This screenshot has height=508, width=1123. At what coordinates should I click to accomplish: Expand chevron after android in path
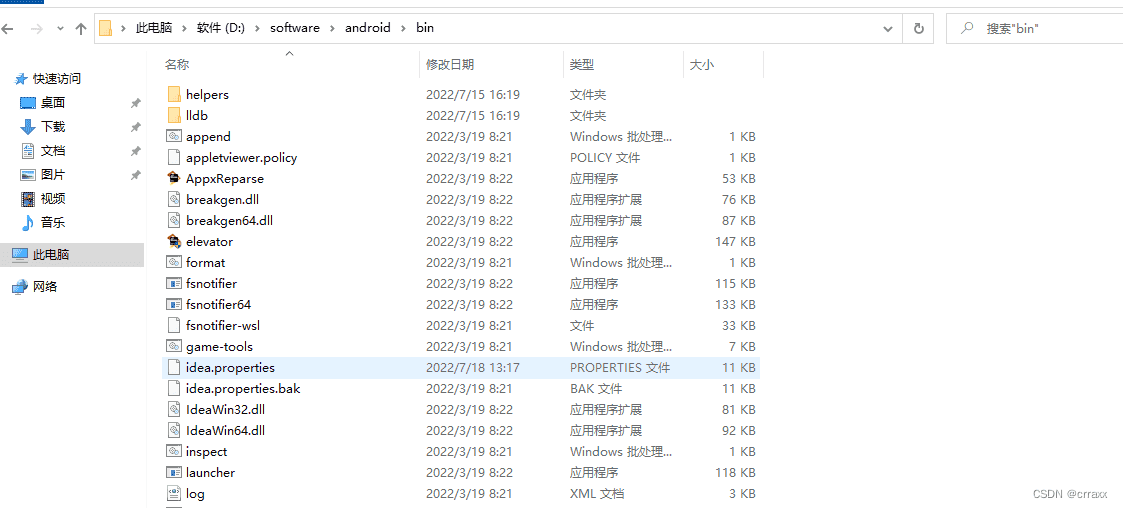pyautogui.click(x=403, y=29)
